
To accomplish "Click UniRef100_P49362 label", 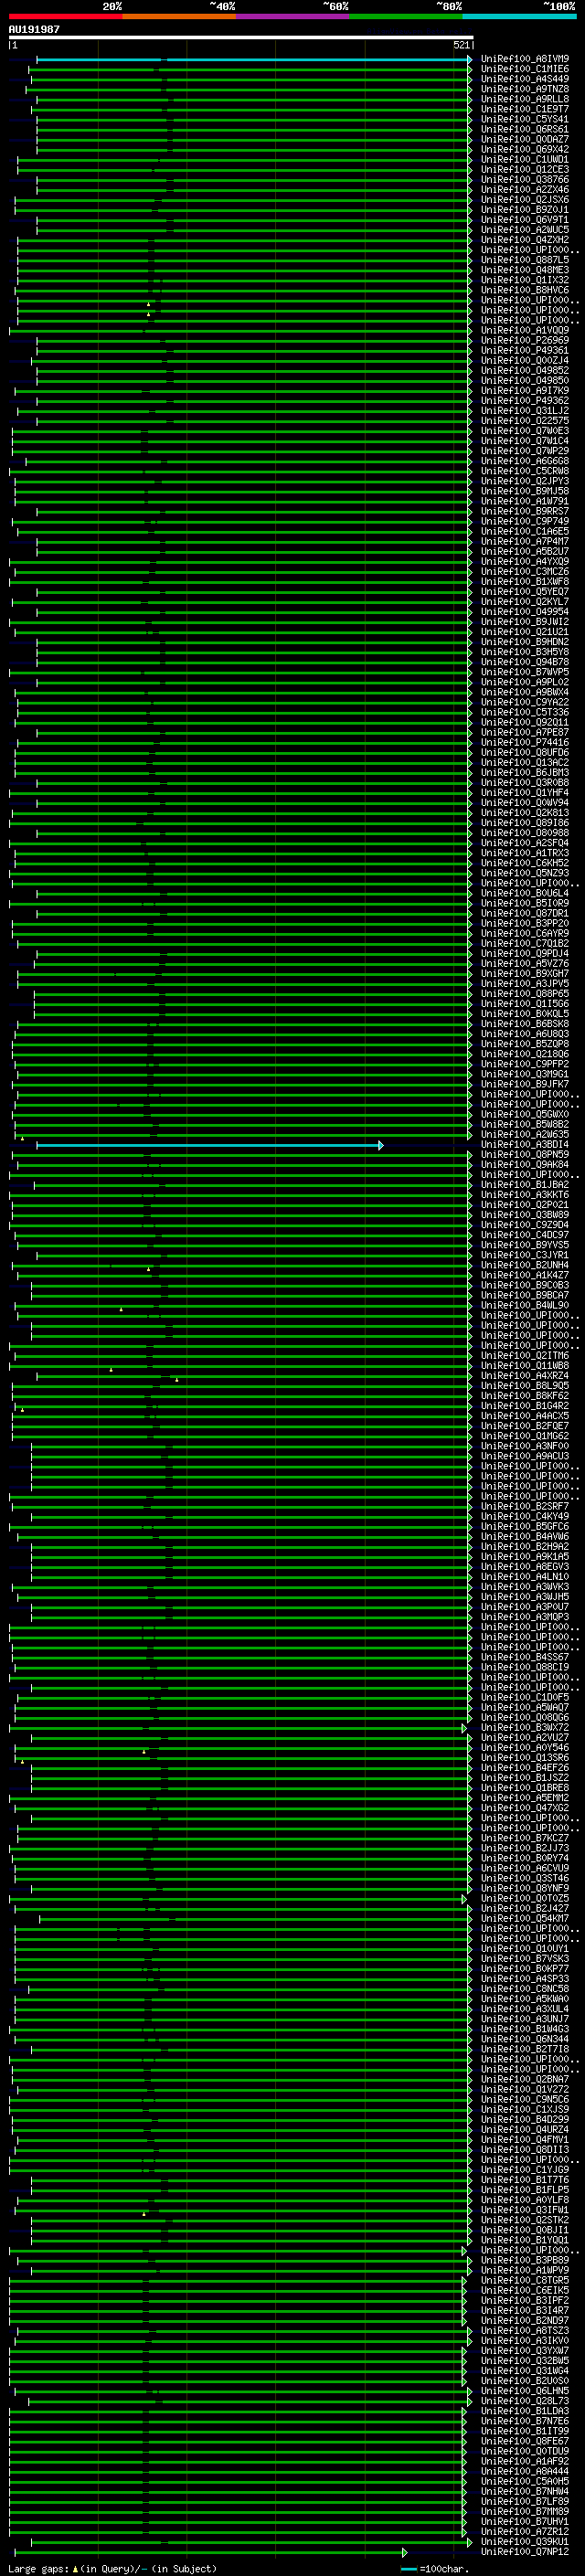I will point(524,400).
